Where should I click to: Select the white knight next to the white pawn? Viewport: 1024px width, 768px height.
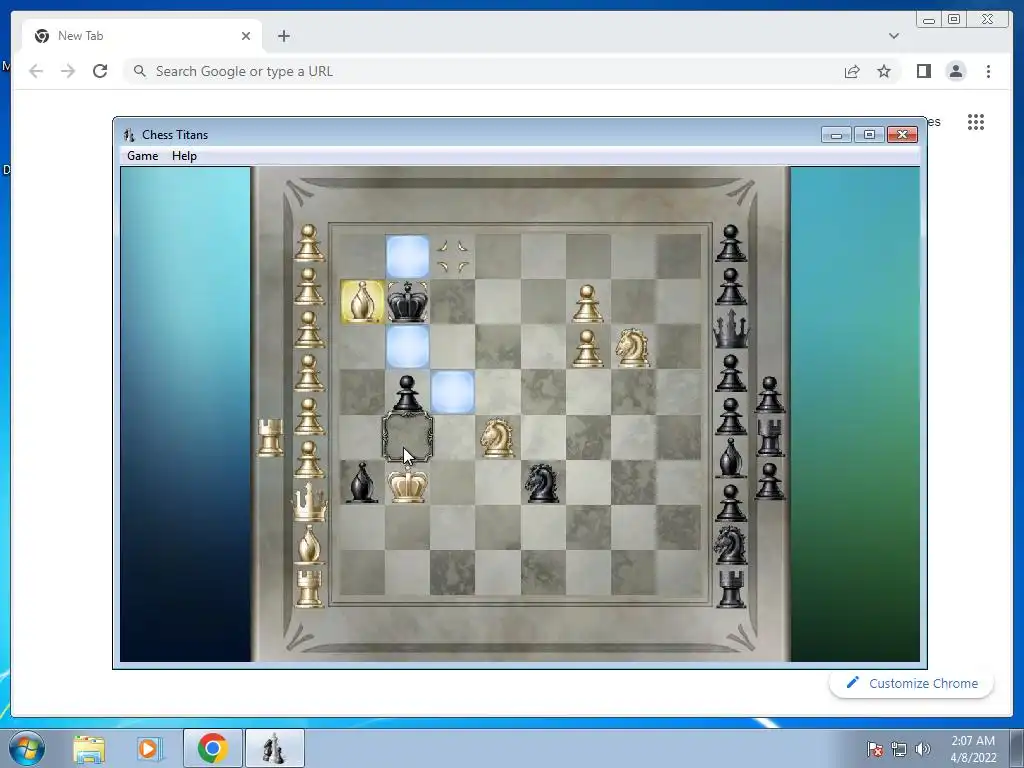click(x=632, y=347)
